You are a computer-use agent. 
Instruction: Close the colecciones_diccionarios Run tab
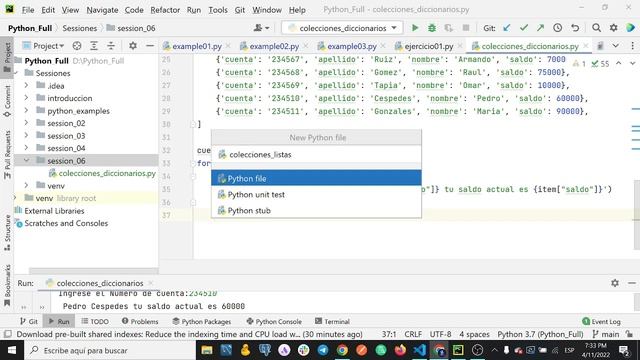pyautogui.click(x=151, y=283)
